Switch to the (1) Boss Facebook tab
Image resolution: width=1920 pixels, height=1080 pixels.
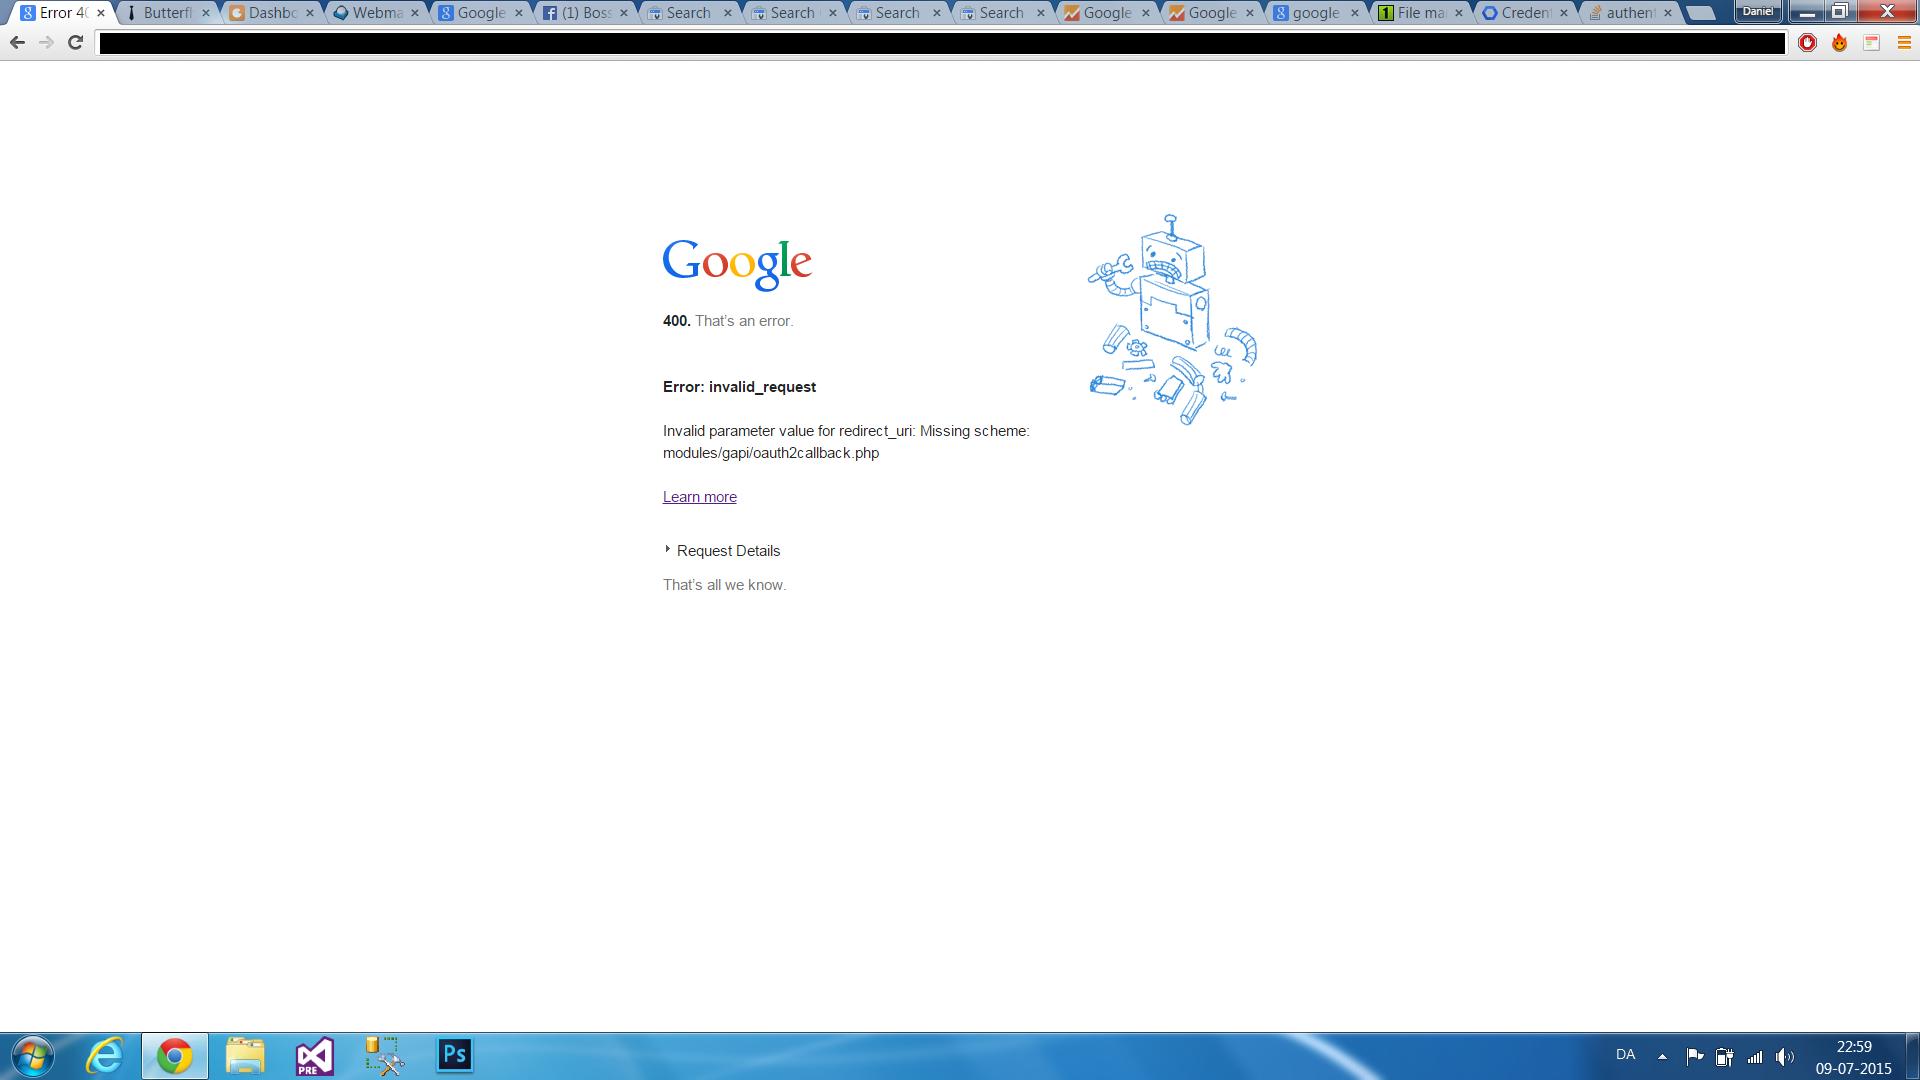585,13
